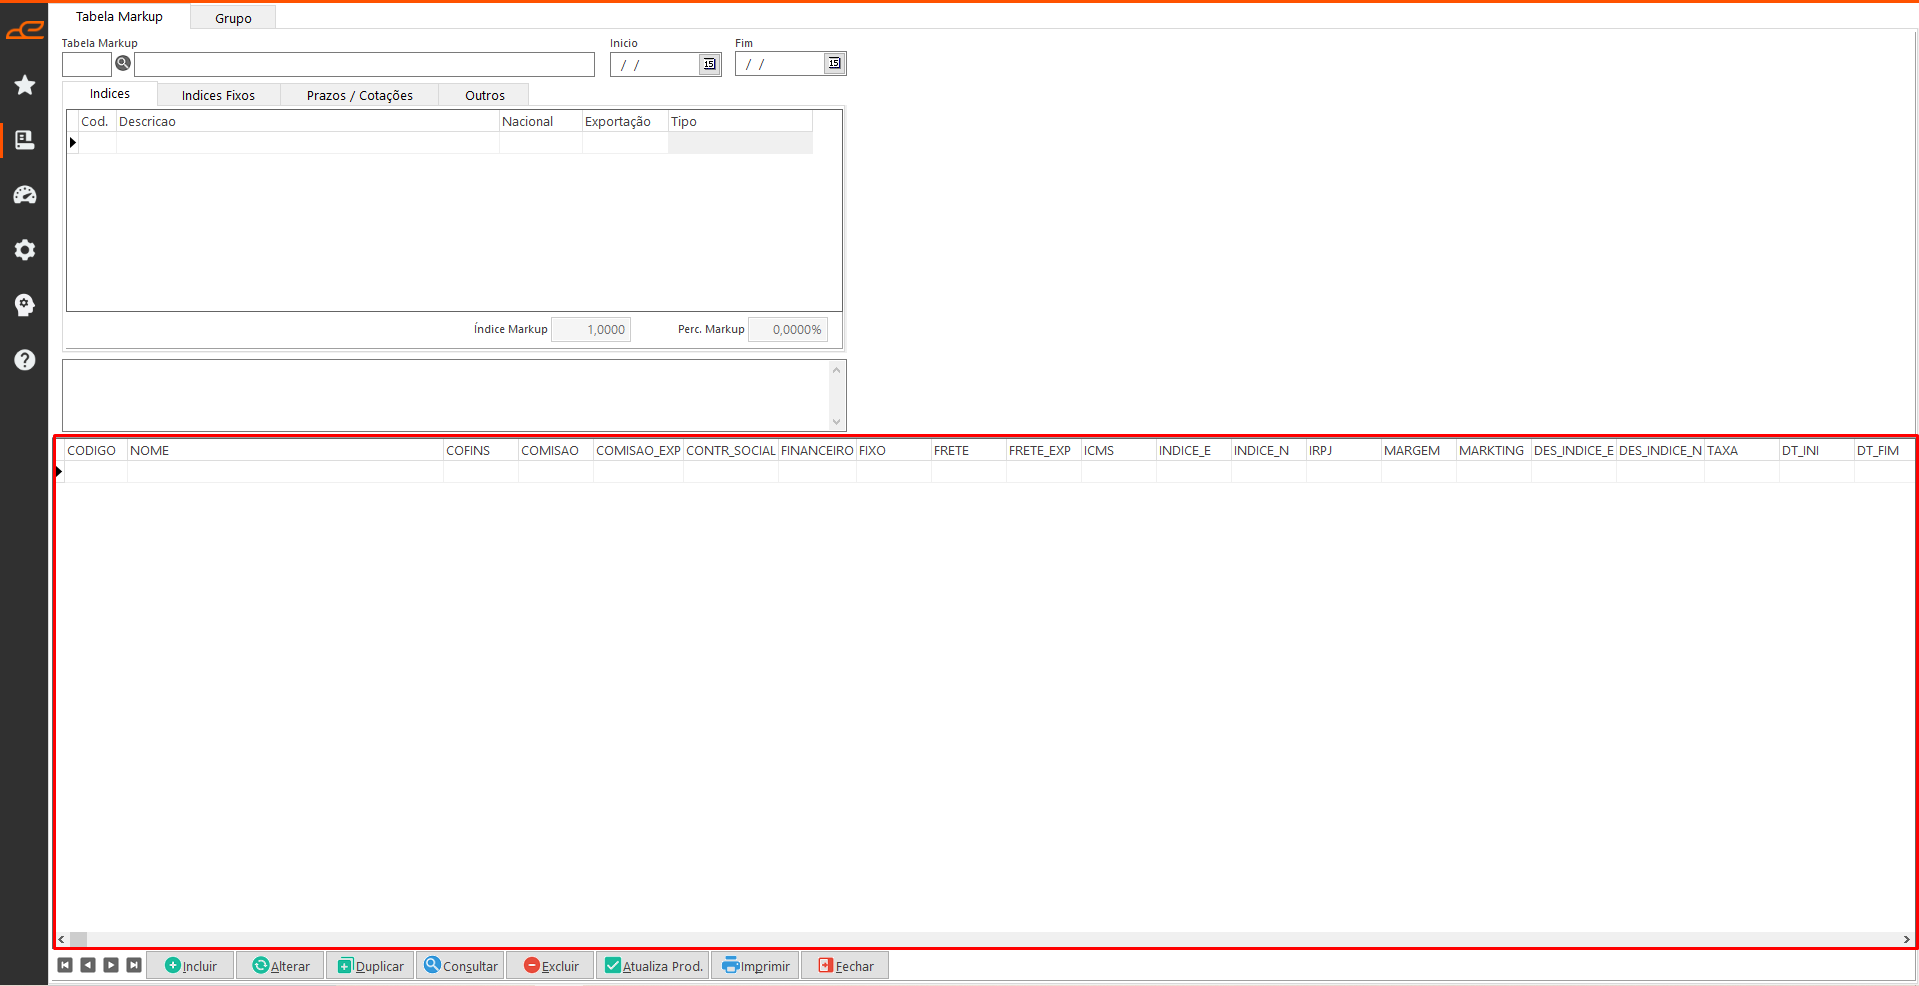Click right arrow of horizontal grid scrollbar
The width and height of the screenshot is (1919, 986).
(1906, 939)
